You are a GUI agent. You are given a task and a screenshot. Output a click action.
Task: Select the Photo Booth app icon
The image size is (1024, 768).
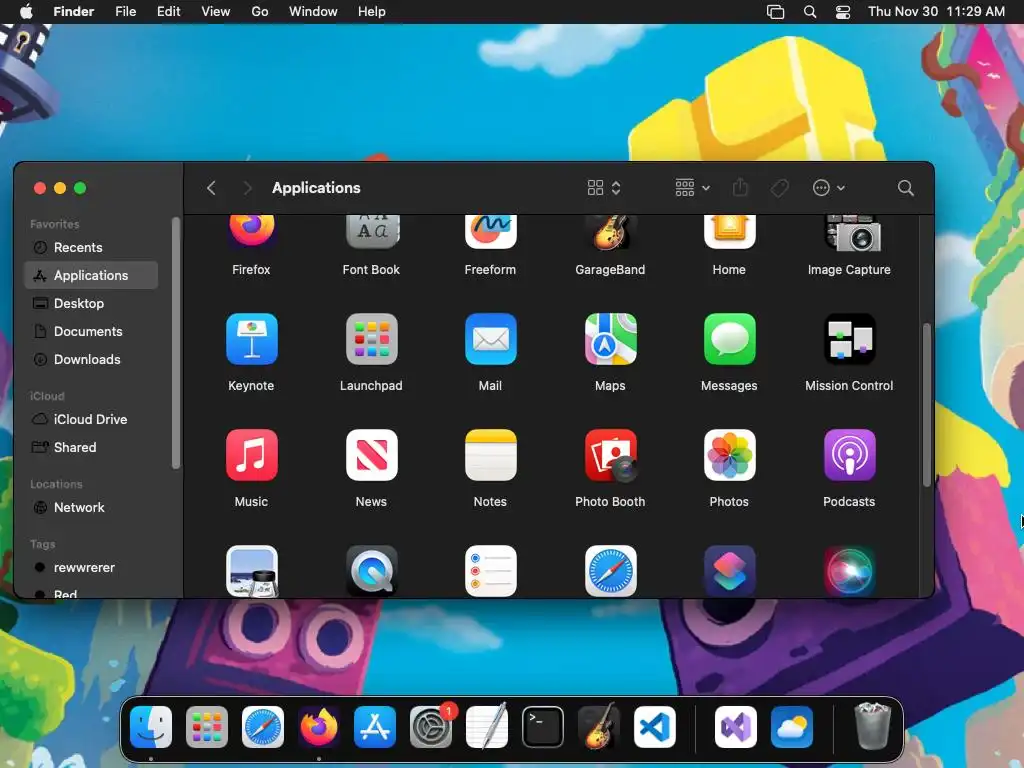click(610, 455)
